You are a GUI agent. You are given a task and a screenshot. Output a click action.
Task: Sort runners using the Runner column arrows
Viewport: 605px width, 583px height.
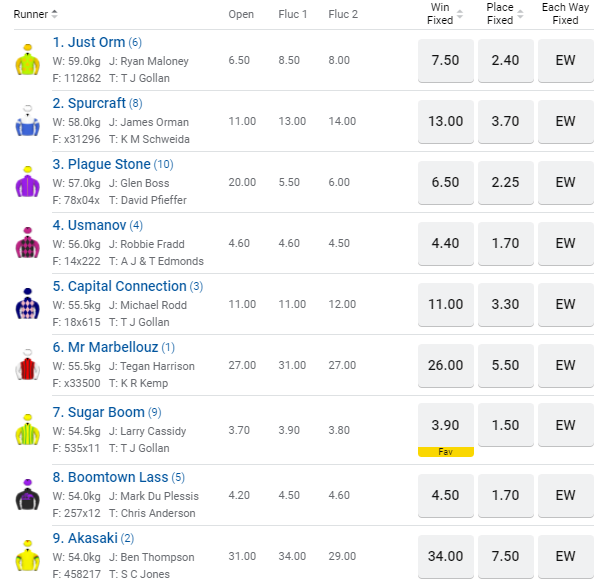[55, 14]
